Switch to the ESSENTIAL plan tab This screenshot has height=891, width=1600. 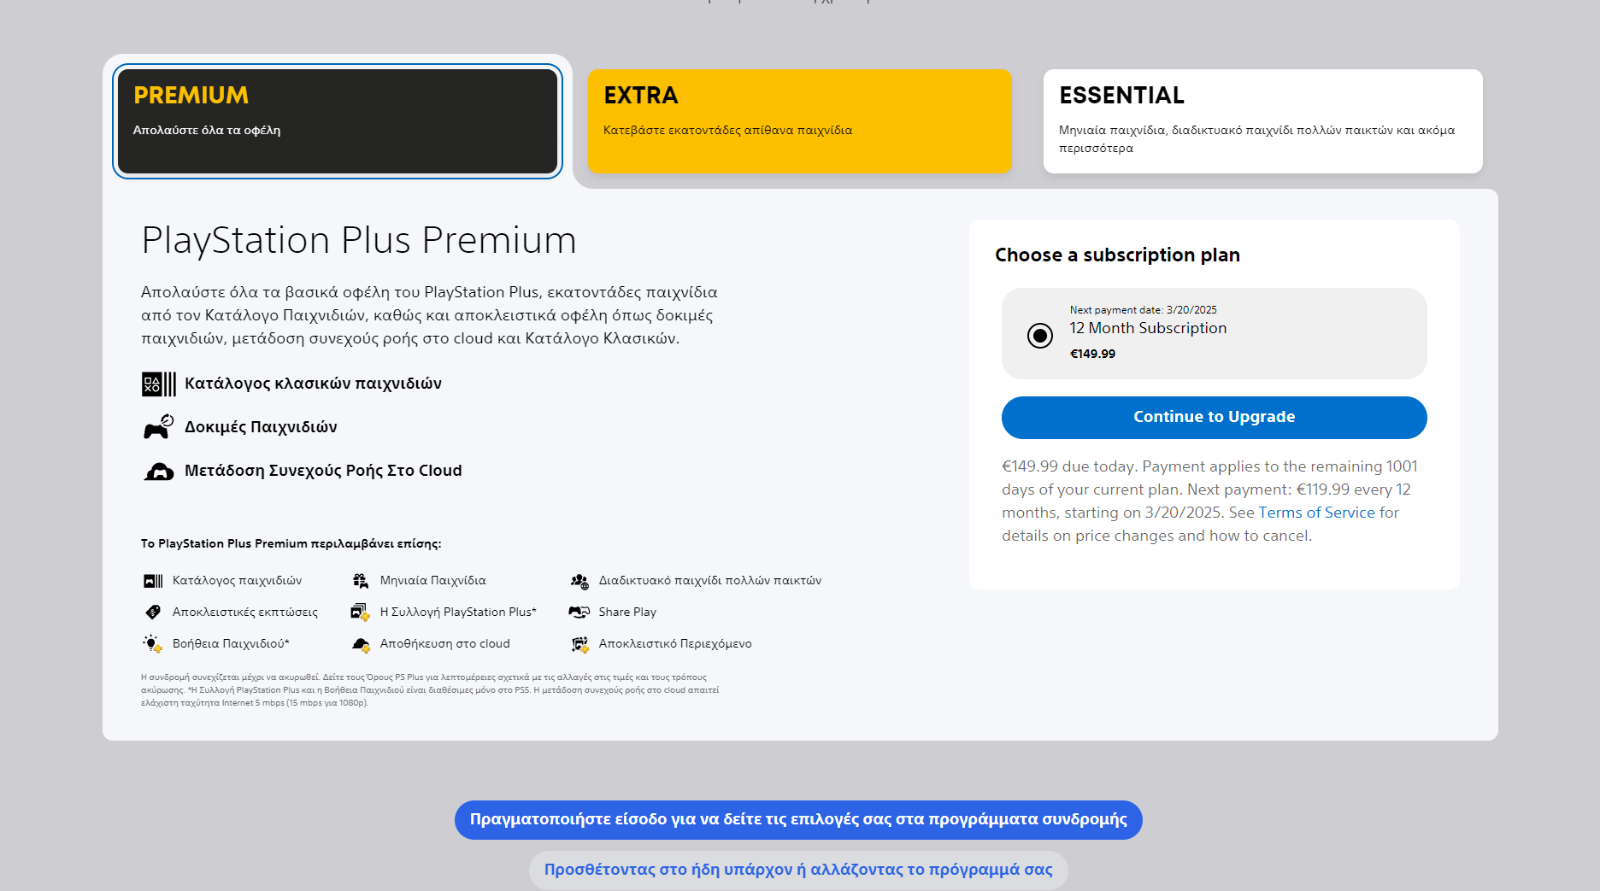click(x=1263, y=121)
